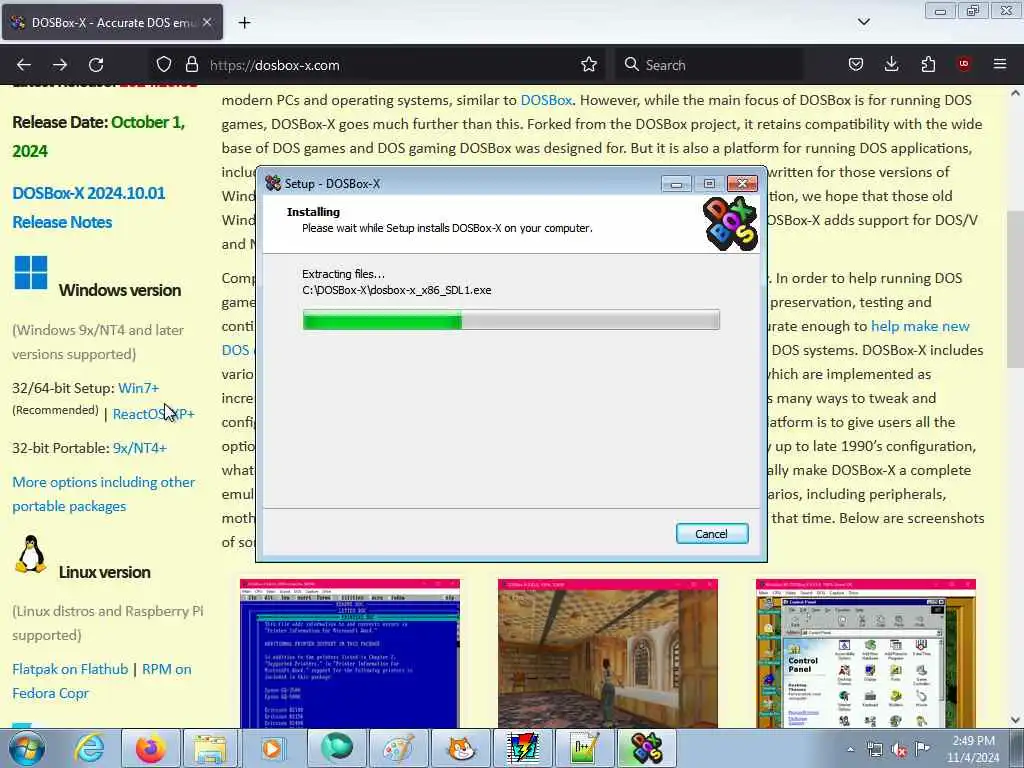Screen dimensions: 1024x768
Task: Follow the help make new link
Action: click(x=920, y=326)
